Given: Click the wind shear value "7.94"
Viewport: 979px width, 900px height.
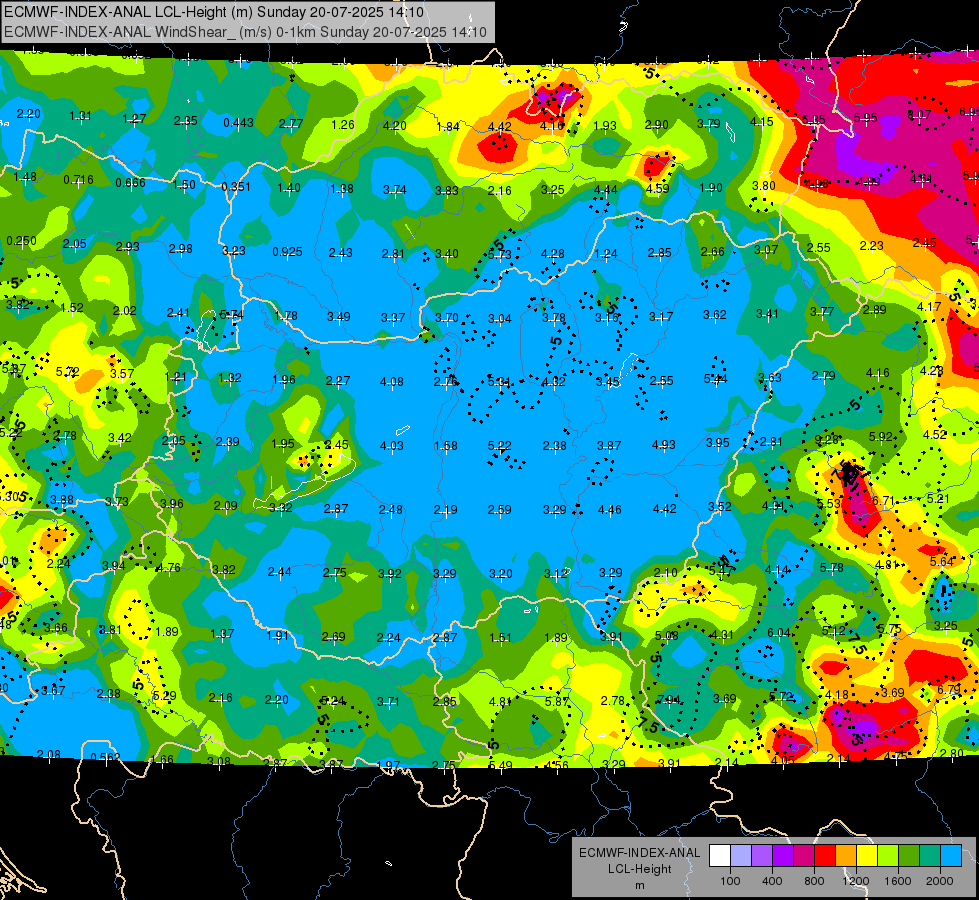Looking at the screenshot, I should coord(669,699).
